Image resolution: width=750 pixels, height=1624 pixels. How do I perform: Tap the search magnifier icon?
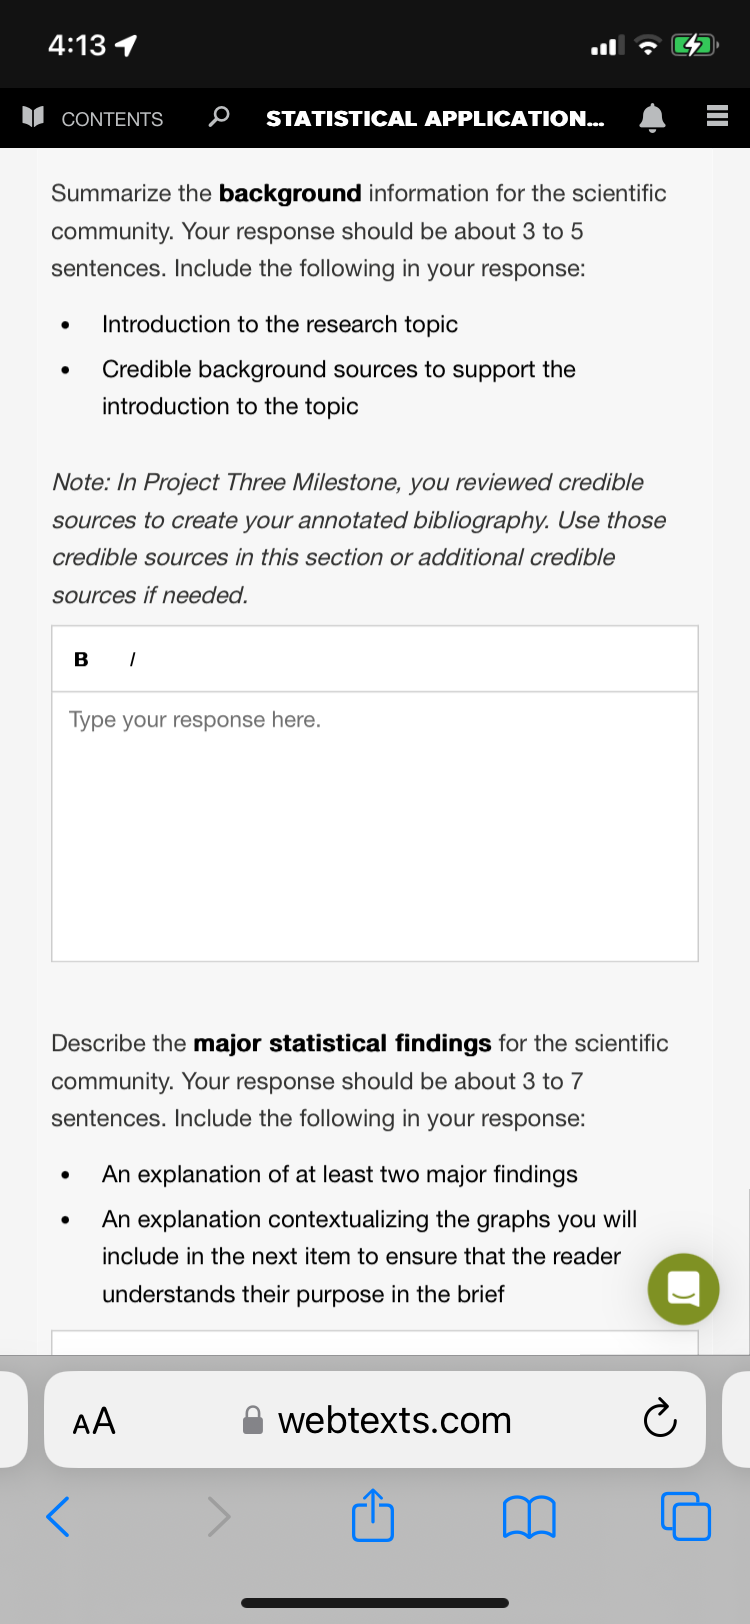point(218,118)
